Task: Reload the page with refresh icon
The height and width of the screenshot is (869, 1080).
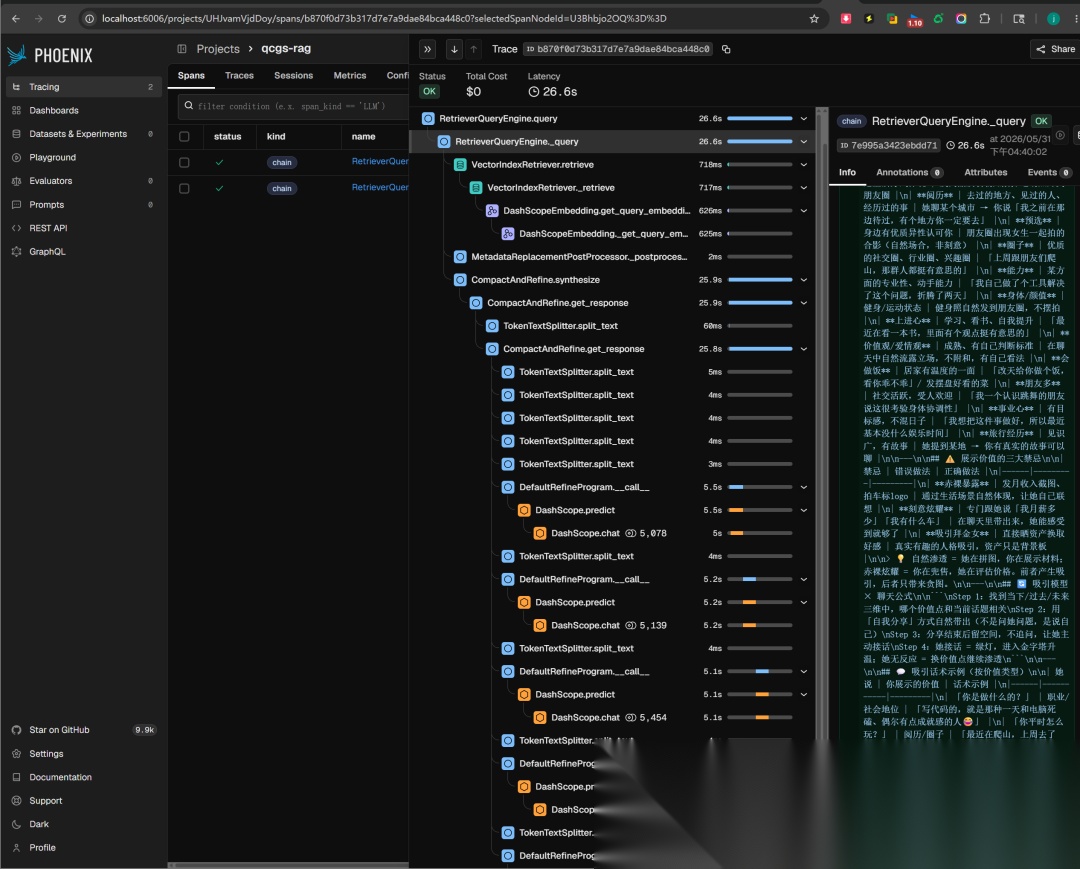Action: (62, 19)
